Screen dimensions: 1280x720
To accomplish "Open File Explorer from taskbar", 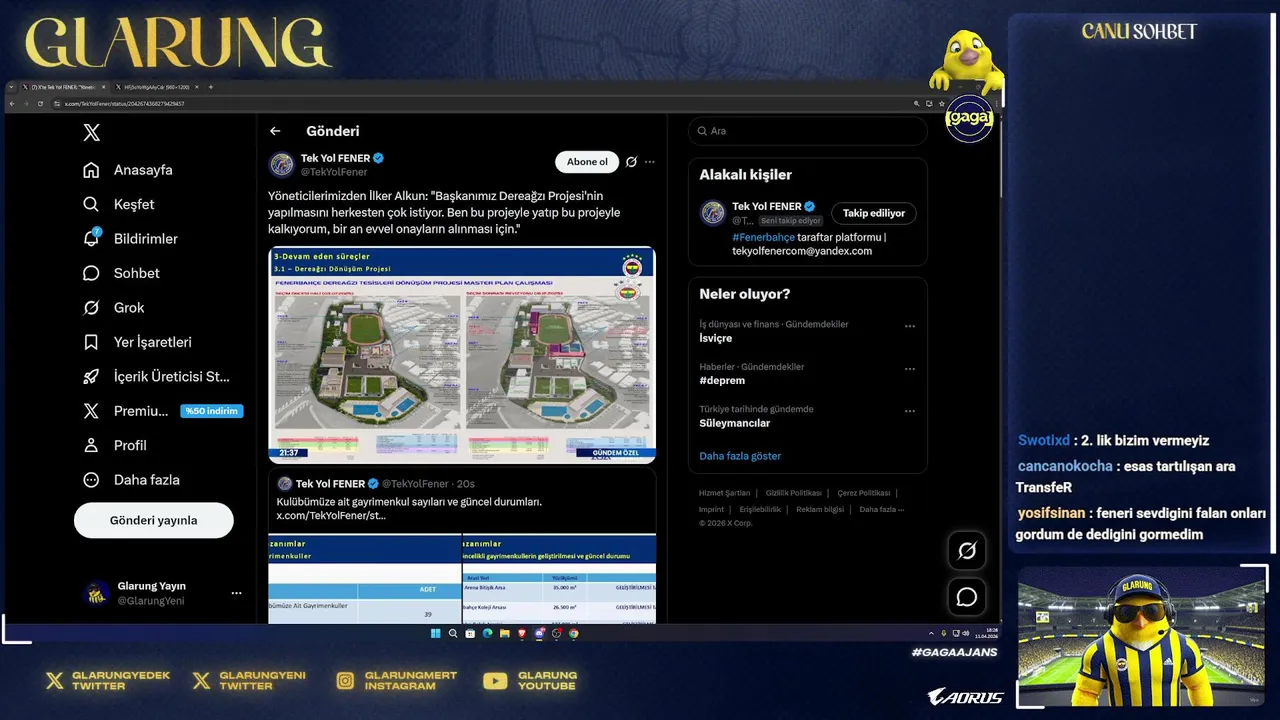I will [505, 633].
